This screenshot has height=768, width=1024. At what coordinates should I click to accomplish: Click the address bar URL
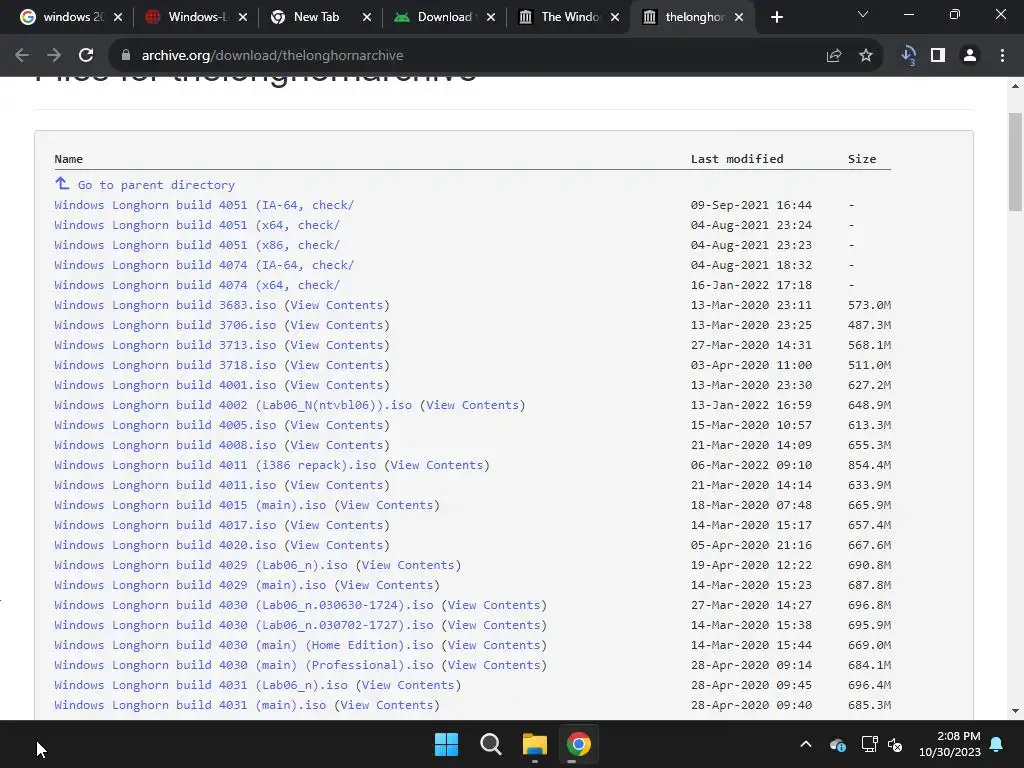[x=272, y=56]
